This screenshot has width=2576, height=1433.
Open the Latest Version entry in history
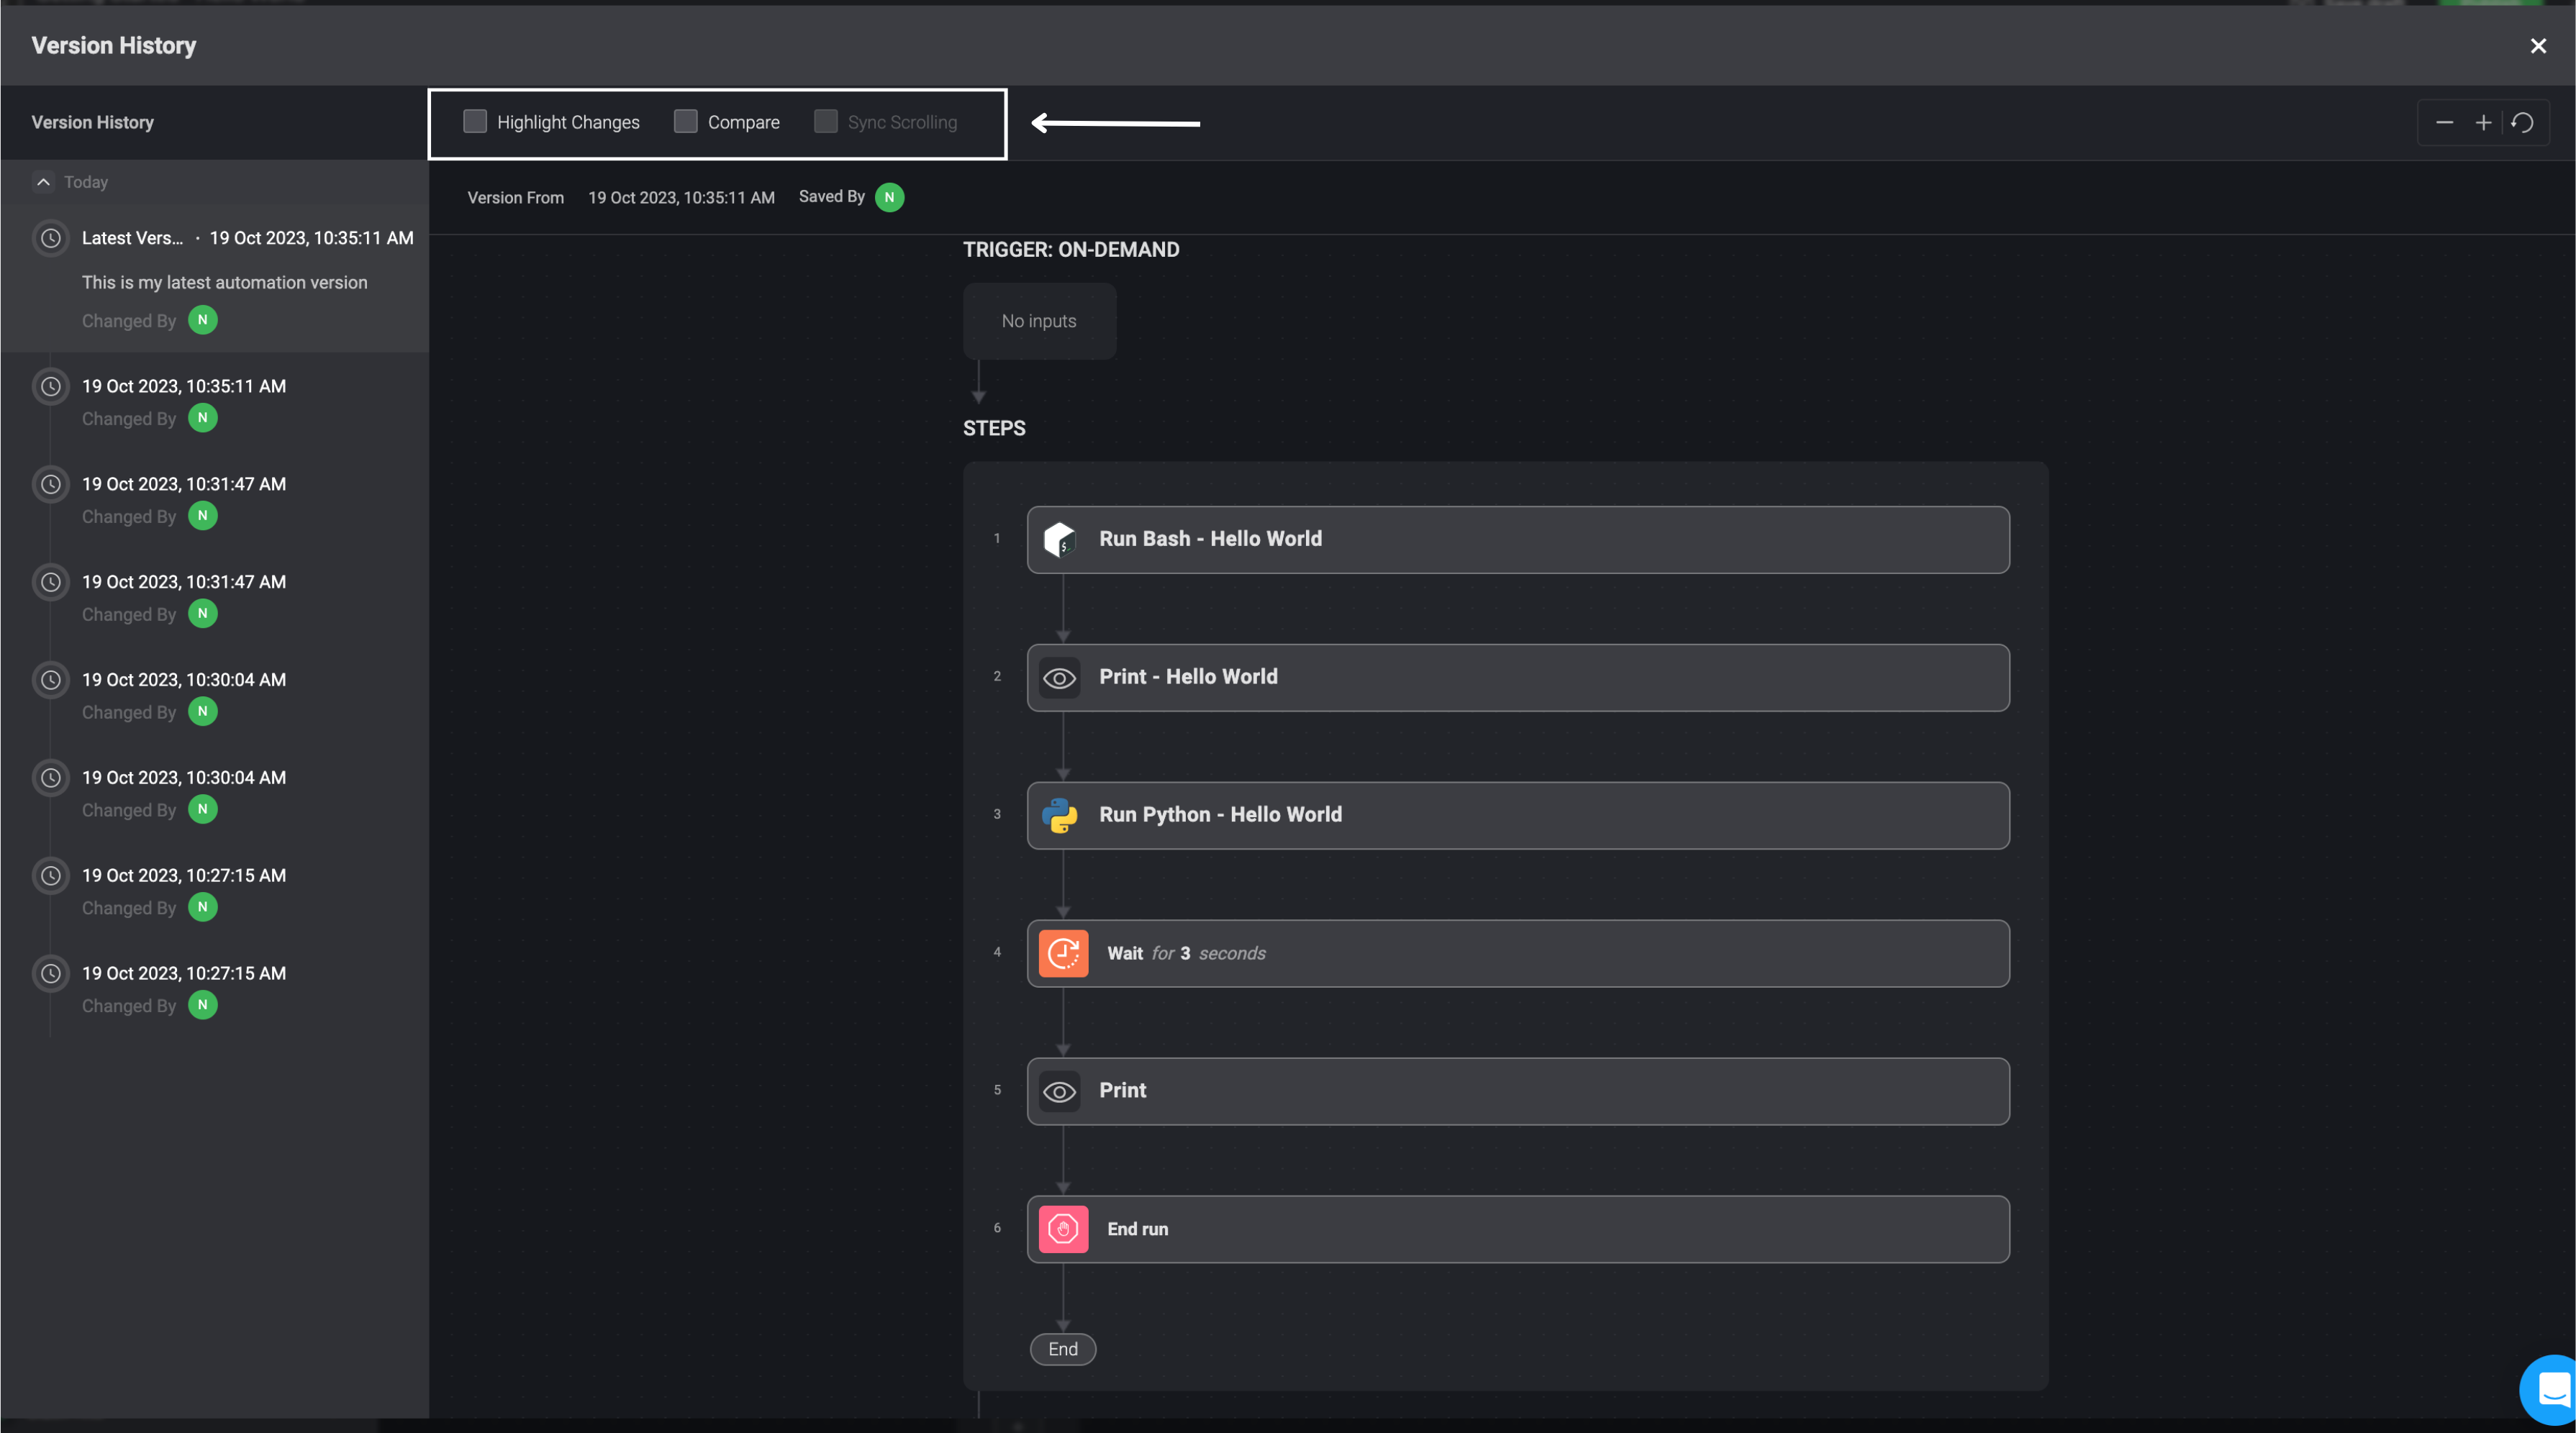pos(215,278)
